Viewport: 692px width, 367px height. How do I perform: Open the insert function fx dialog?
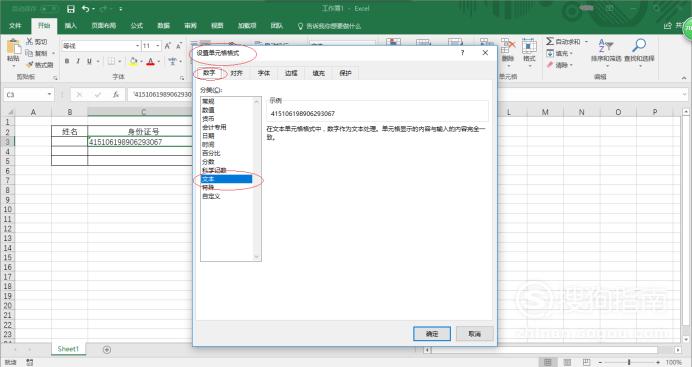pyautogui.click(x=116, y=94)
